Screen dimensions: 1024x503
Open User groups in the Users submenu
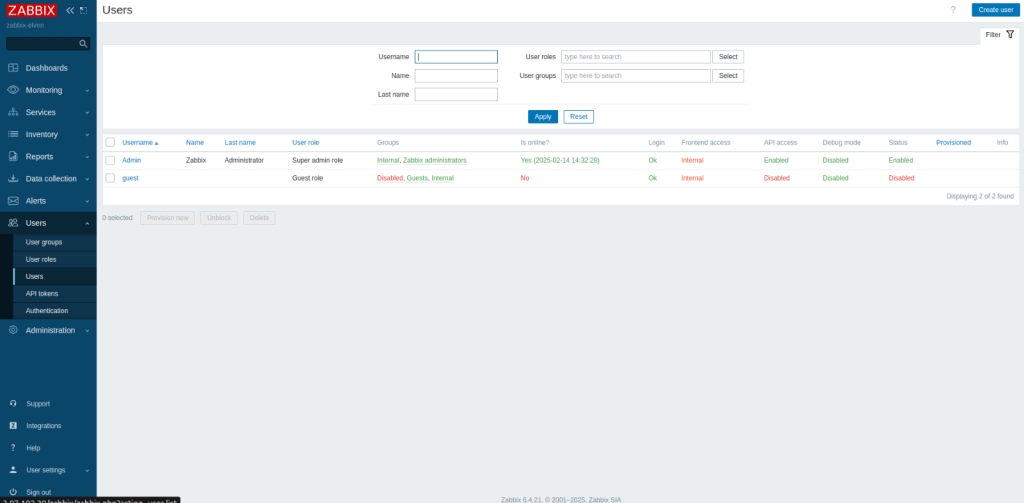(44, 242)
